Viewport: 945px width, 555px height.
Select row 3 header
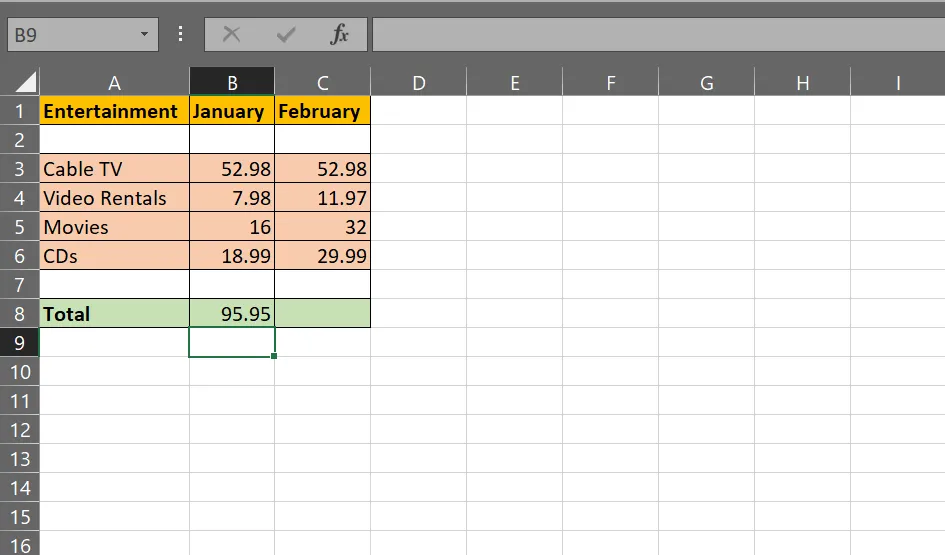click(x=19, y=169)
